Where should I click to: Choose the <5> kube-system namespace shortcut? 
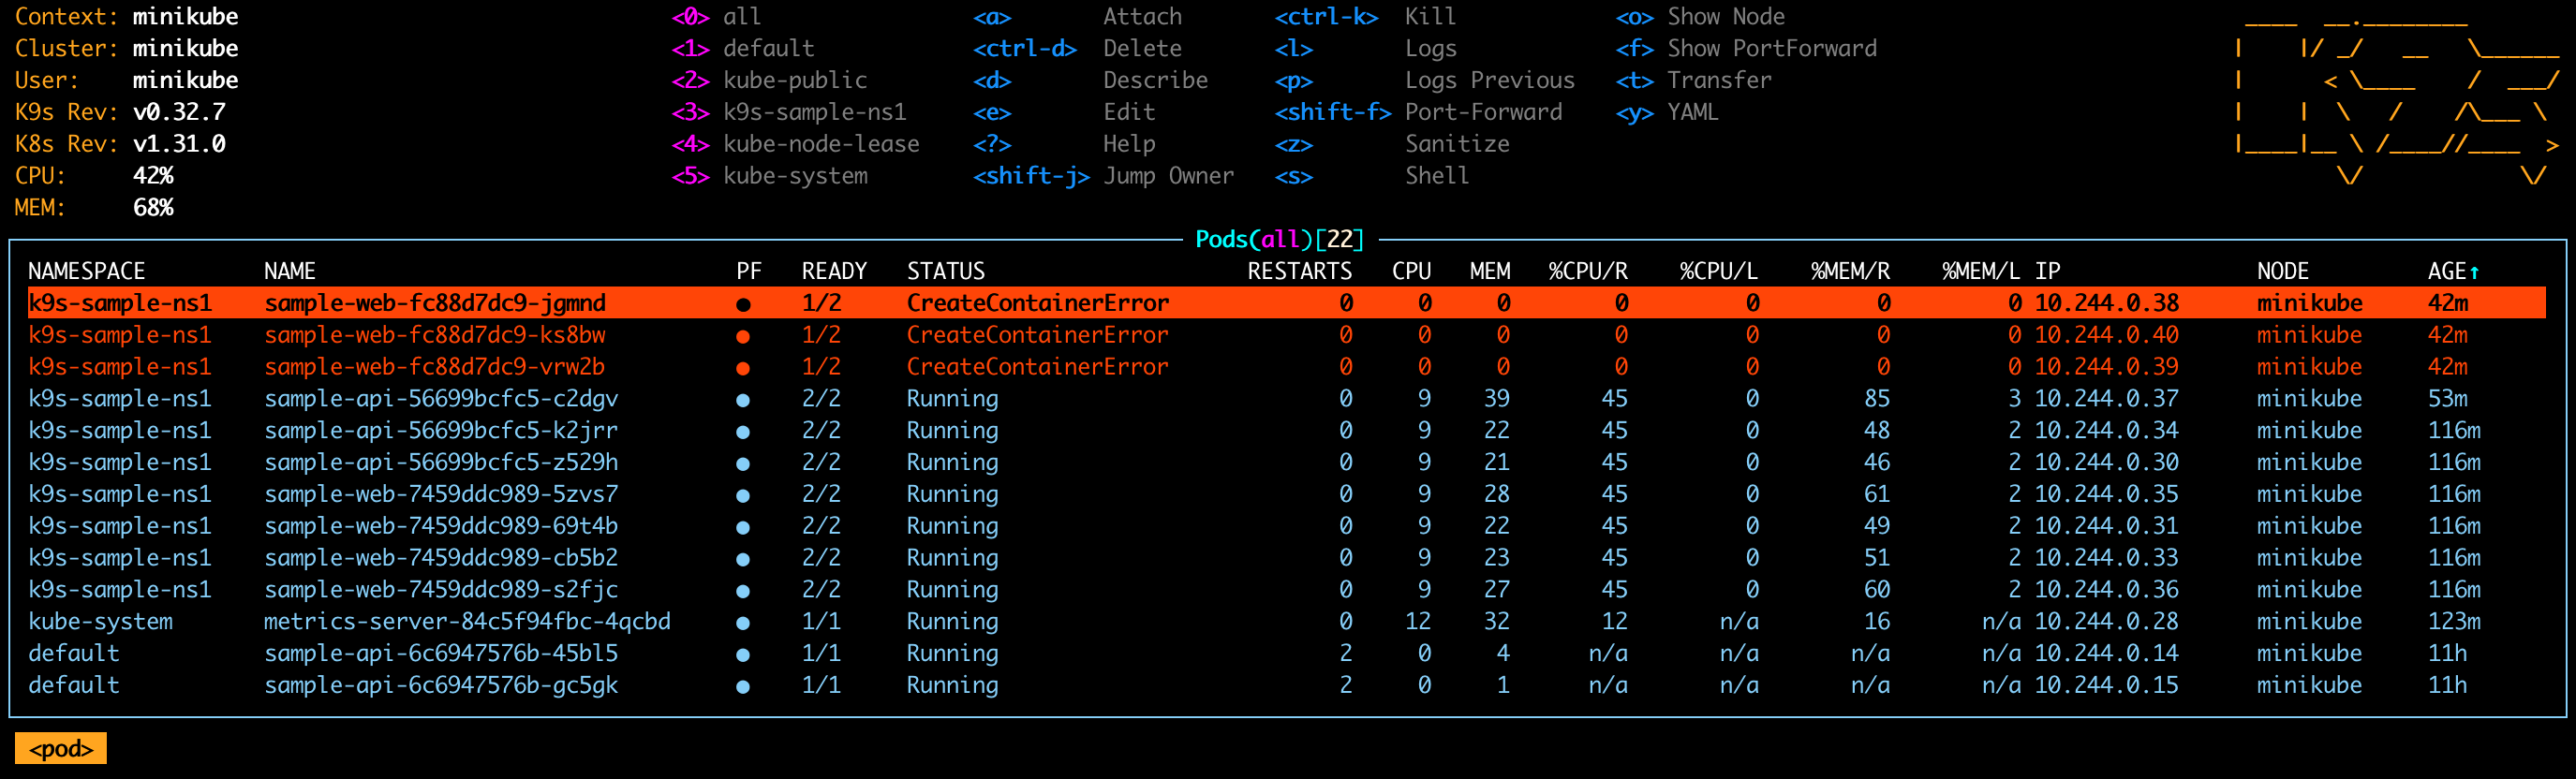[769, 177]
